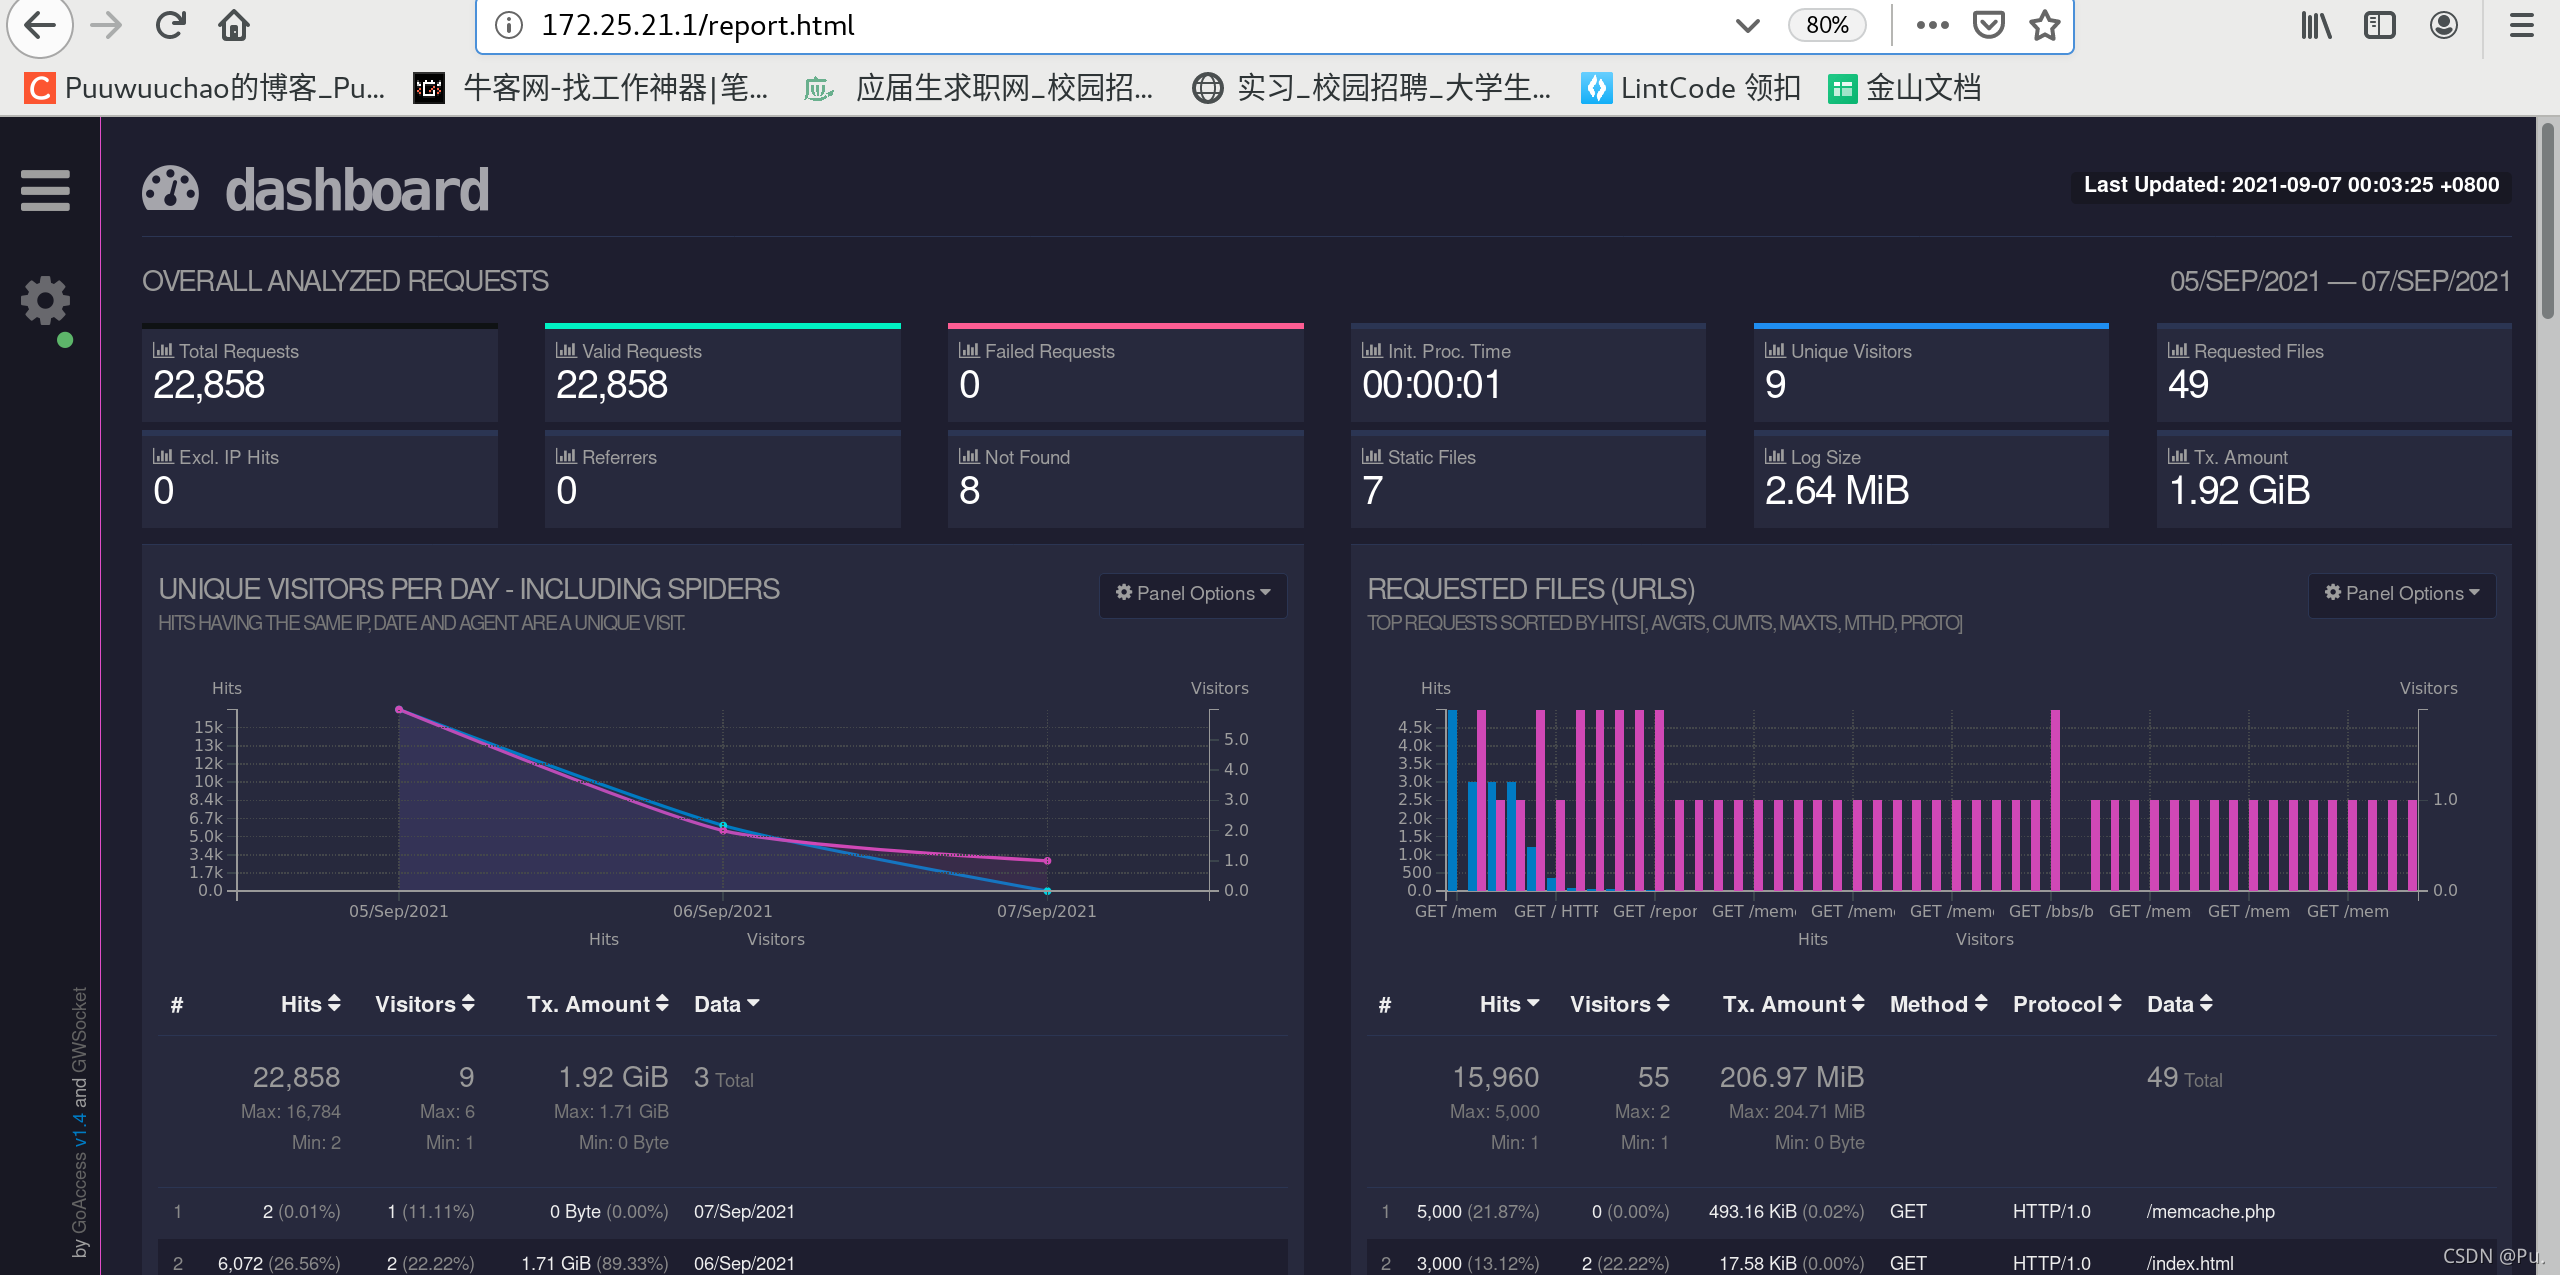Click the browser home icon
Viewport: 2560px width, 1275px height.
point(233,25)
